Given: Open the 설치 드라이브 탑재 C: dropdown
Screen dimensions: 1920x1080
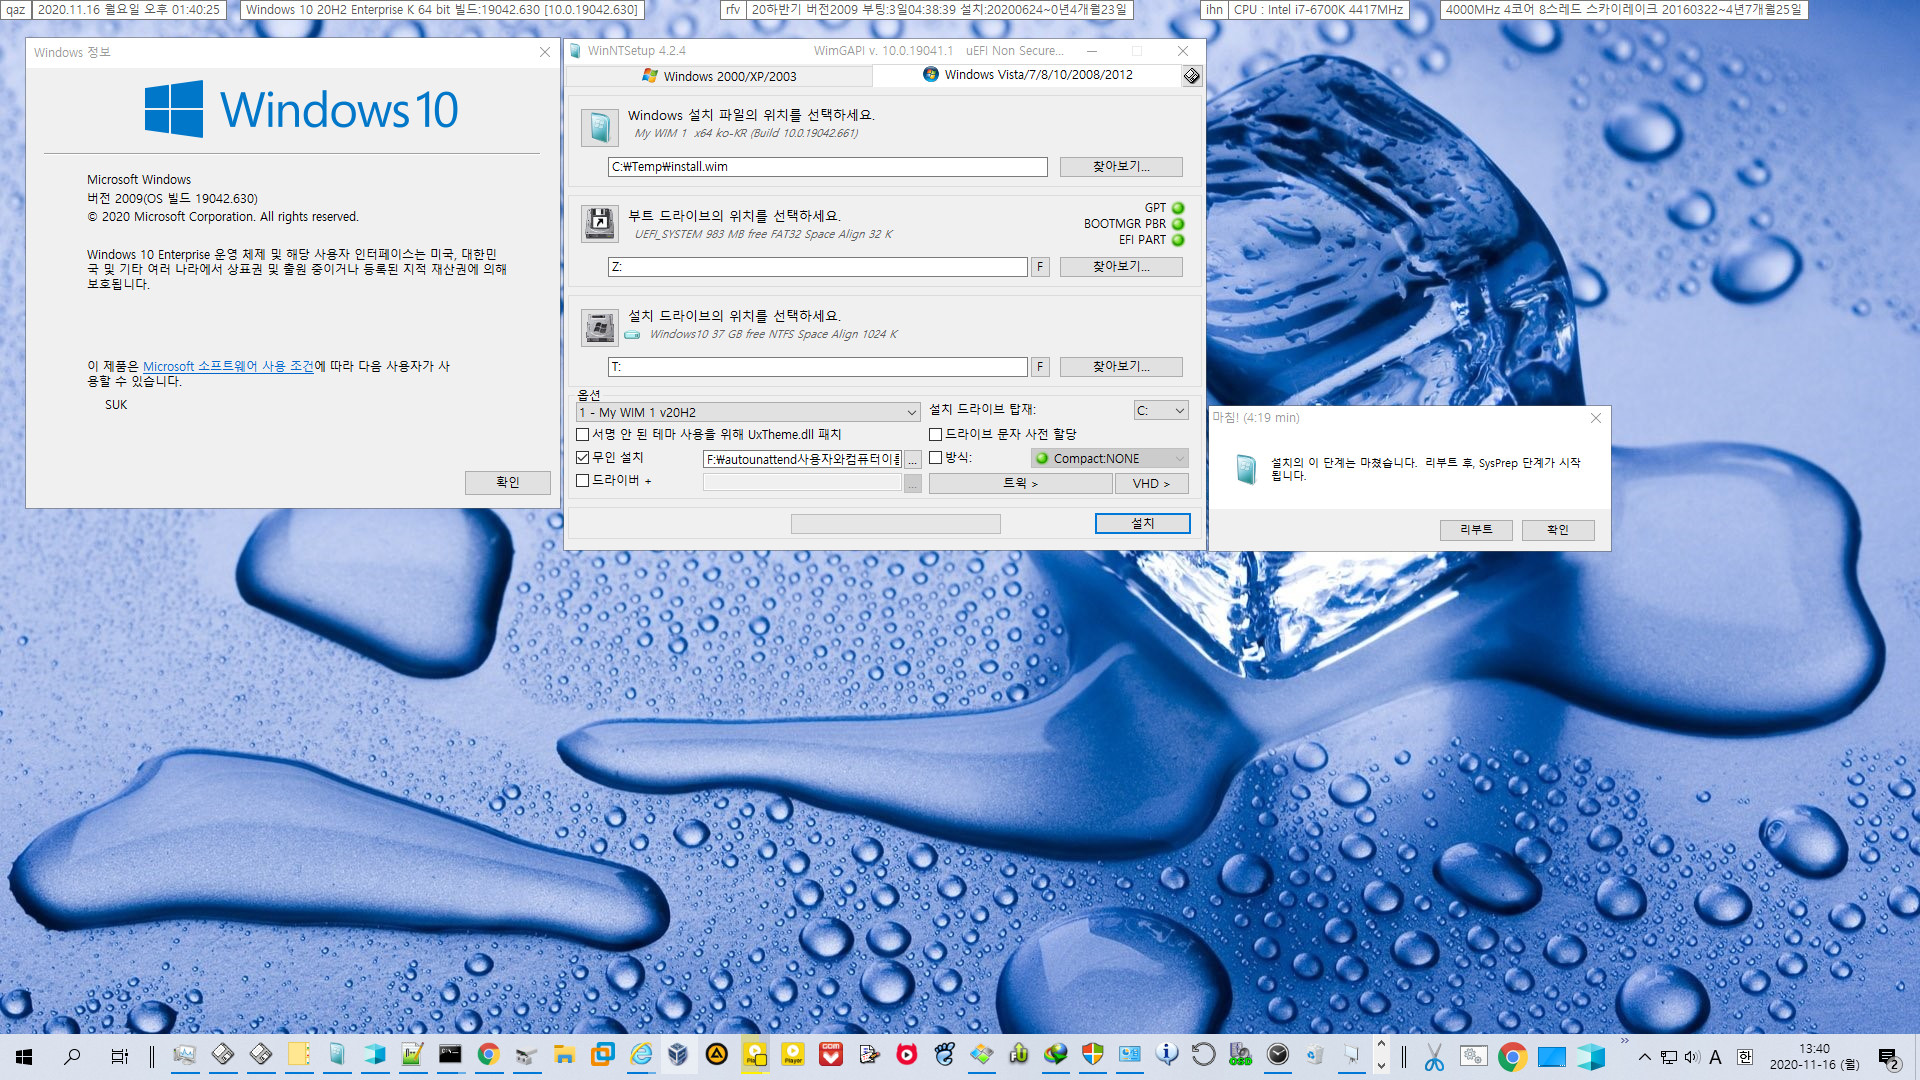Looking at the screenshot, I should click(x=1161, y=411).
